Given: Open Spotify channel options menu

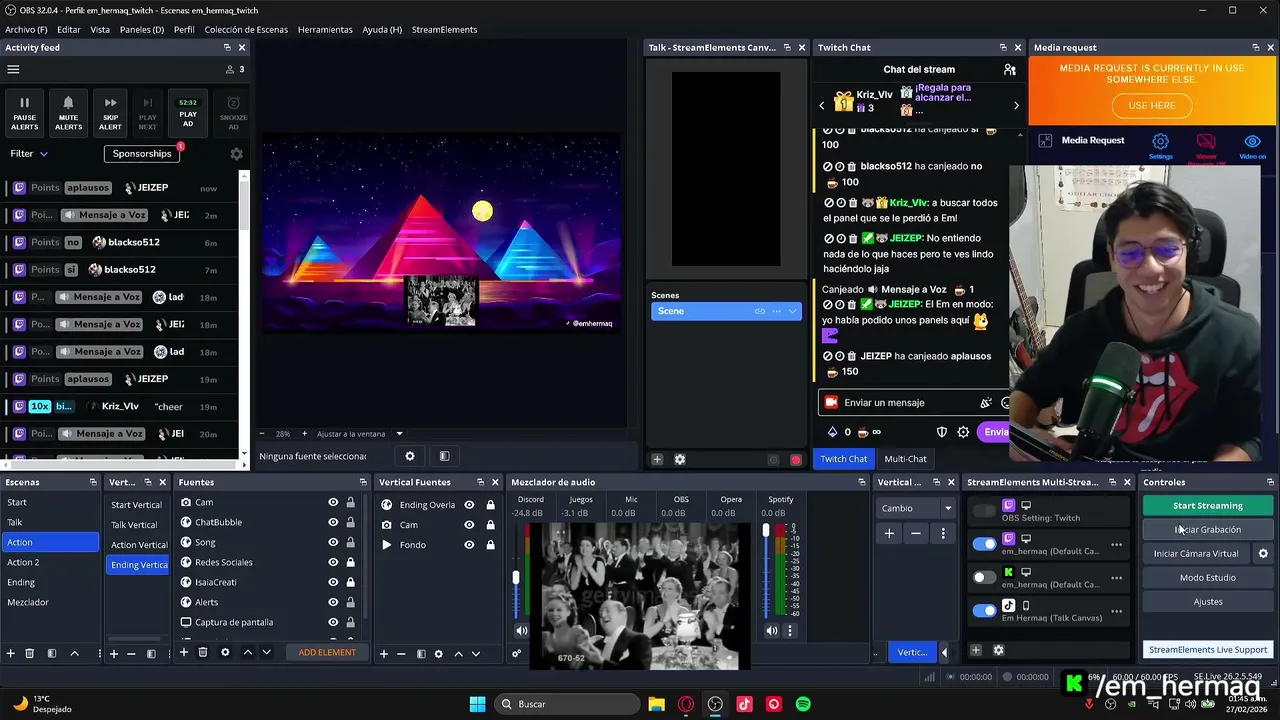Looking at the screenshot, I should pyautogui.click(x=789, y=631).
